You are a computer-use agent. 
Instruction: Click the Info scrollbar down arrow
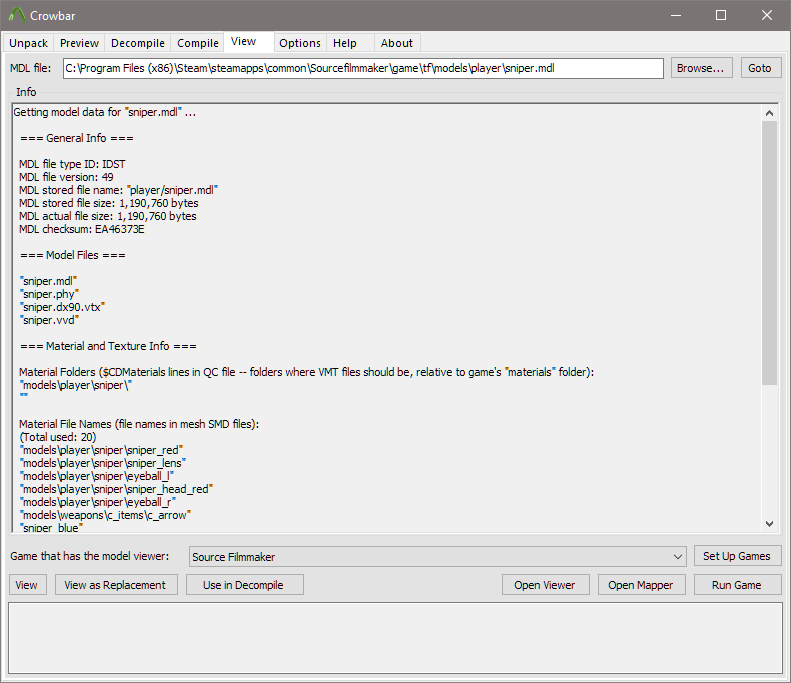(769, 524)
